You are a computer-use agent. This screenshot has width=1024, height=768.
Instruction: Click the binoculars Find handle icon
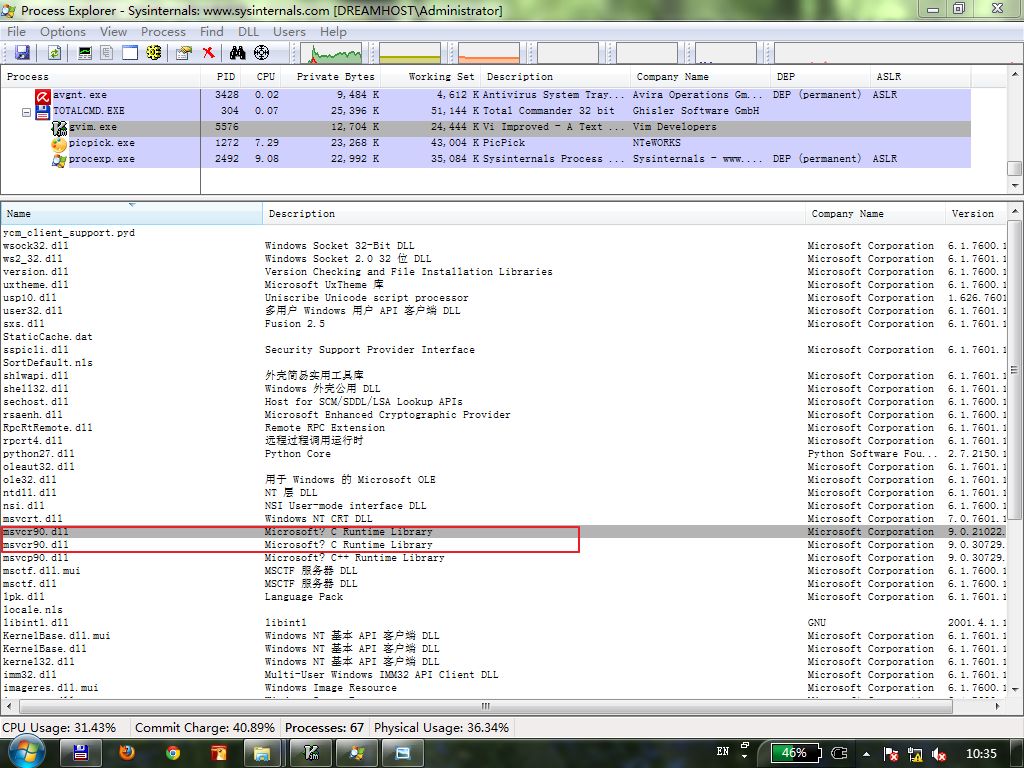coord(237,53)
